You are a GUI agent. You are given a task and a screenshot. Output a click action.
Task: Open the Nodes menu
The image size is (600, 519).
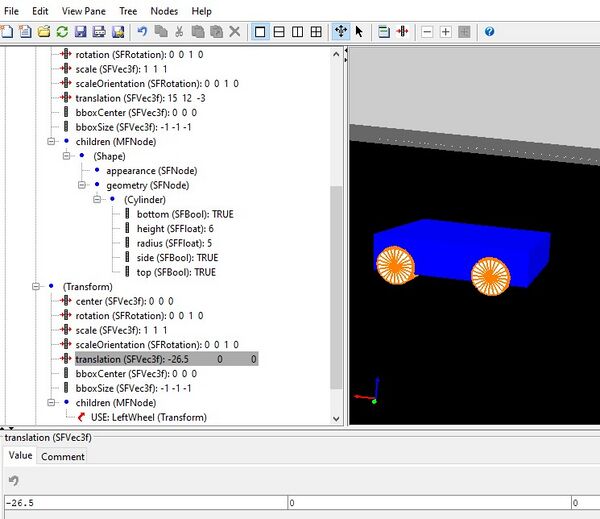pos(164,10)
